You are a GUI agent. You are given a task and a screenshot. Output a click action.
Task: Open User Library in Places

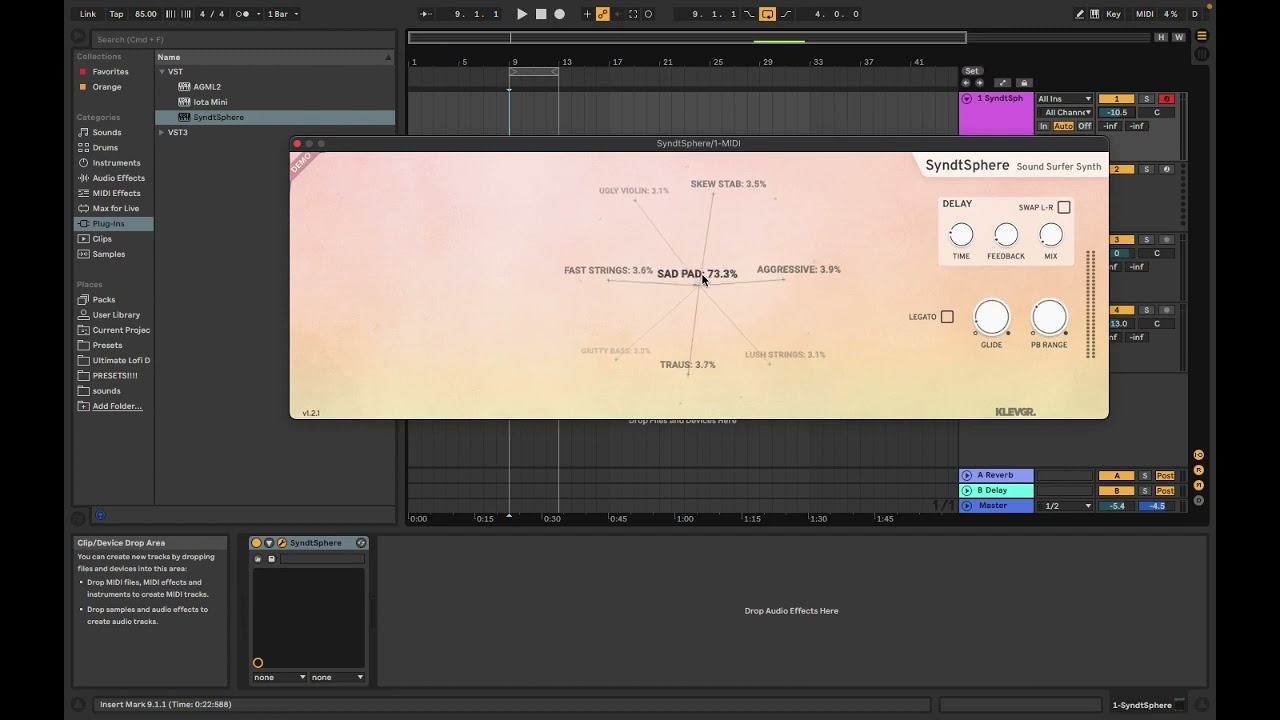pyautogui.click(x=116, y=315)
